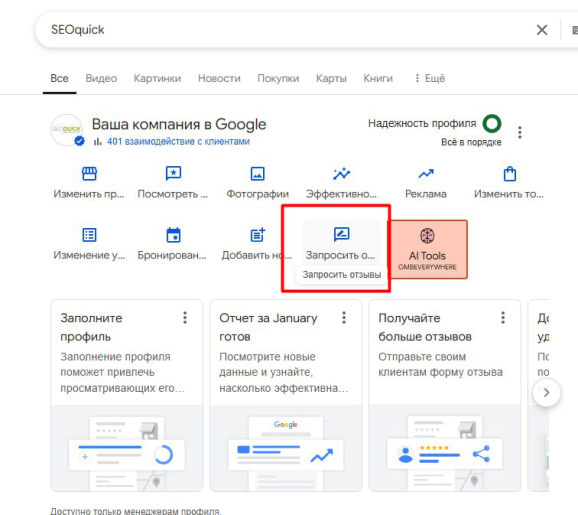Viewport: 578px width, 515px height.
Task: Open the Покупки tab
Action: coord(278,79)
